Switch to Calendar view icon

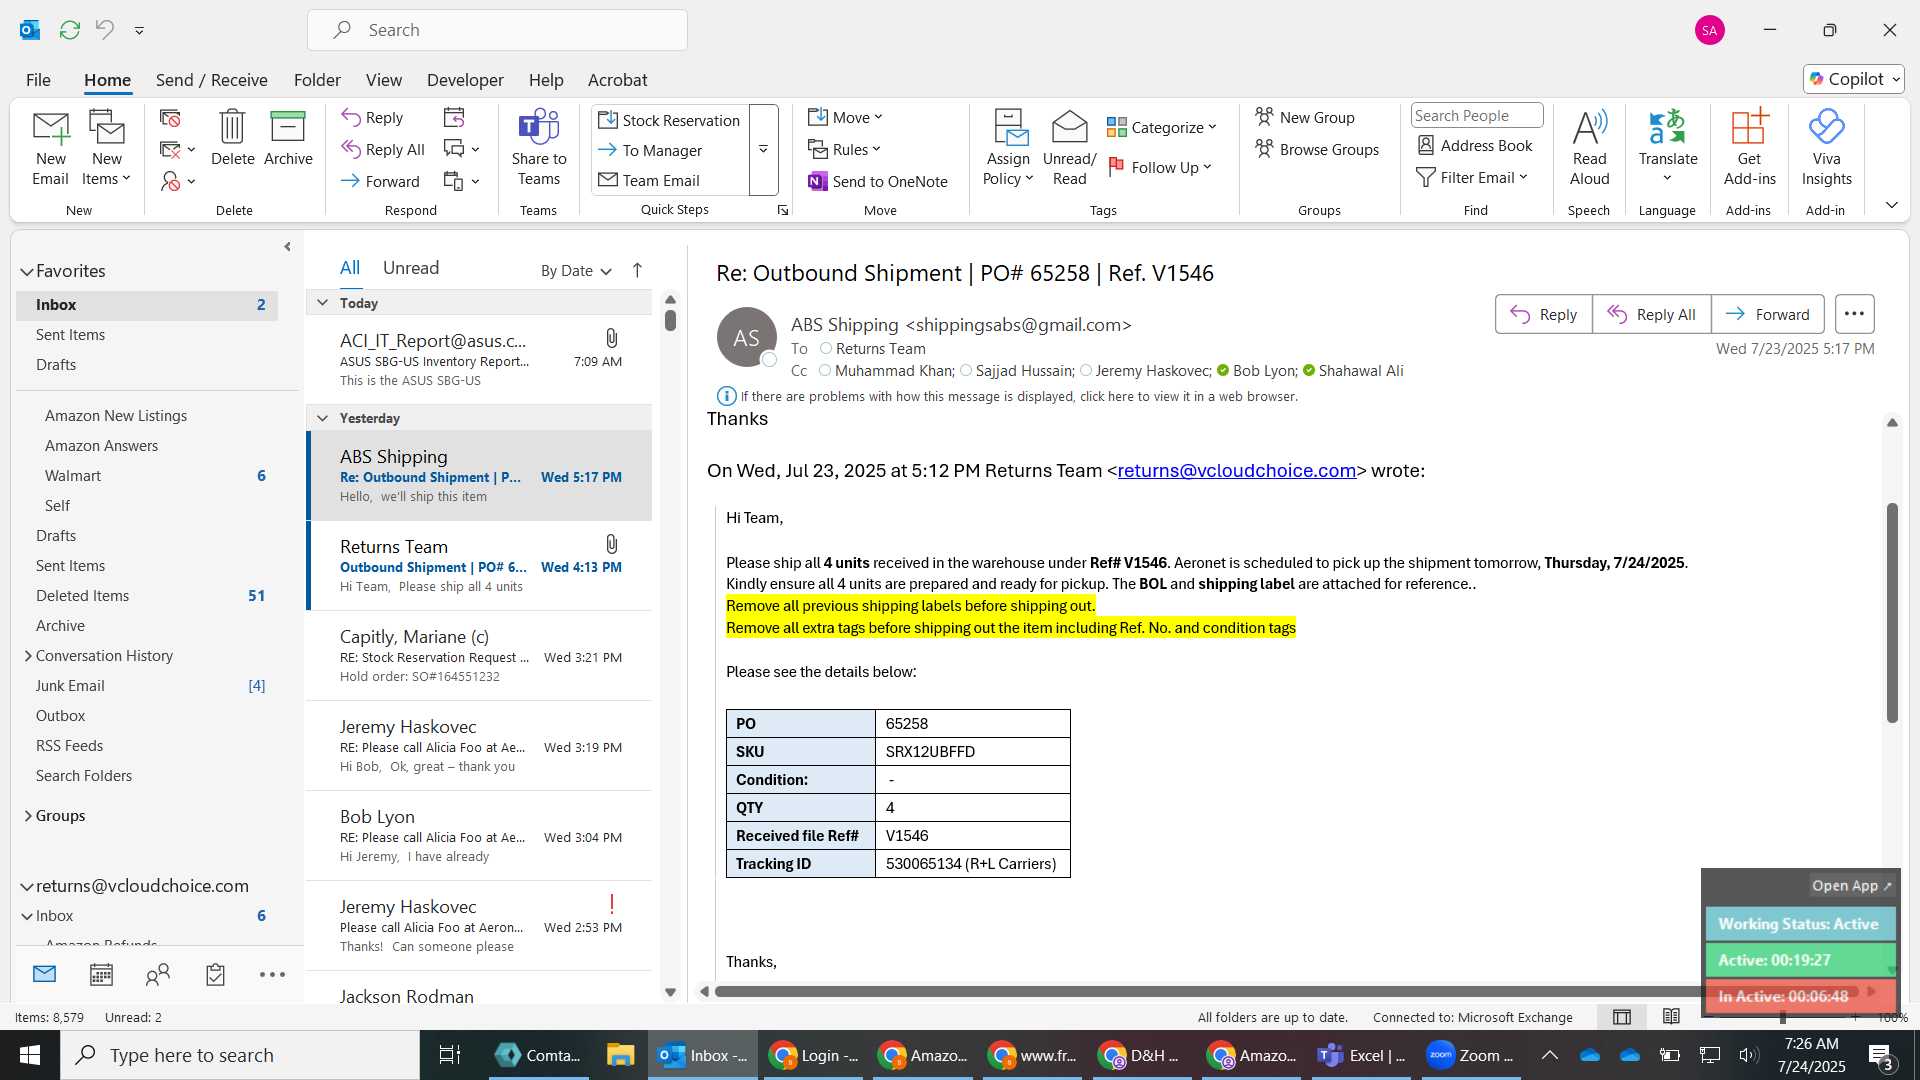coord(101,974)
